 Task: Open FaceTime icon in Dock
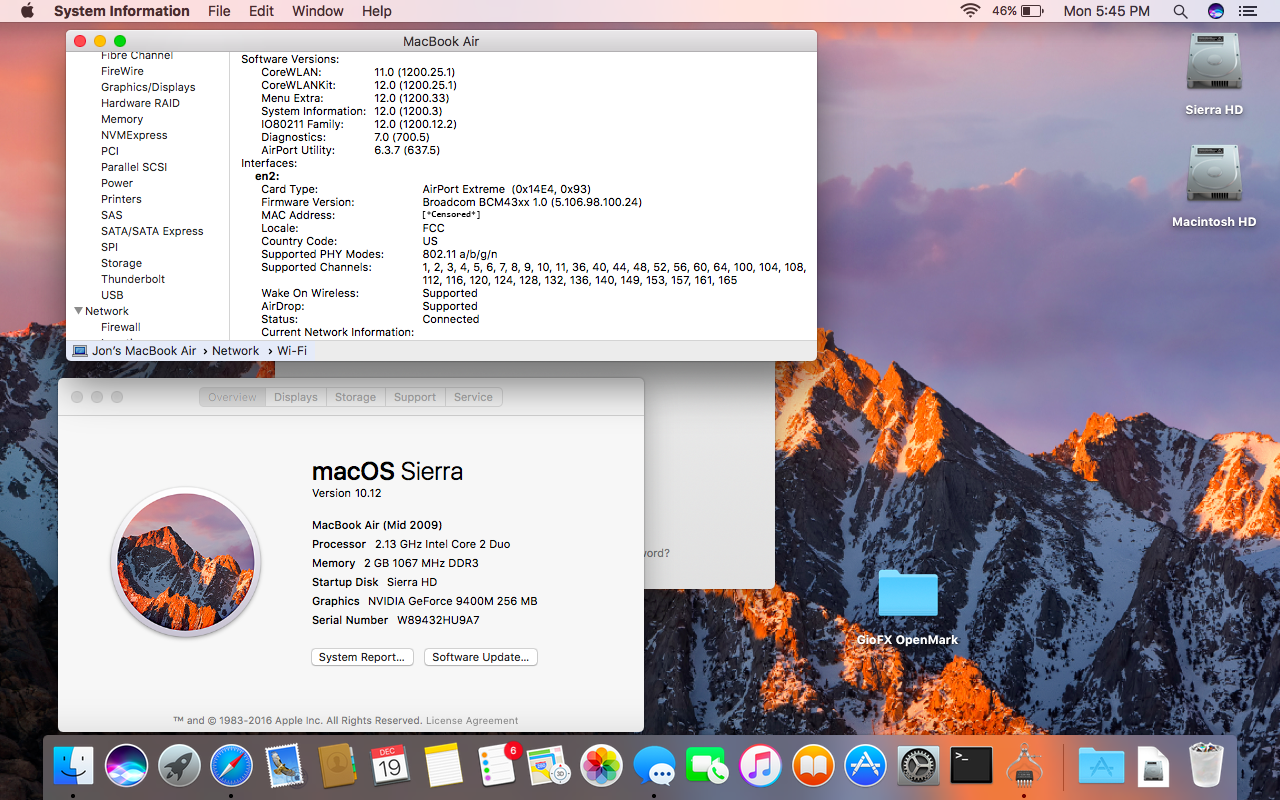pyautogui.click(x=707, y=767)
